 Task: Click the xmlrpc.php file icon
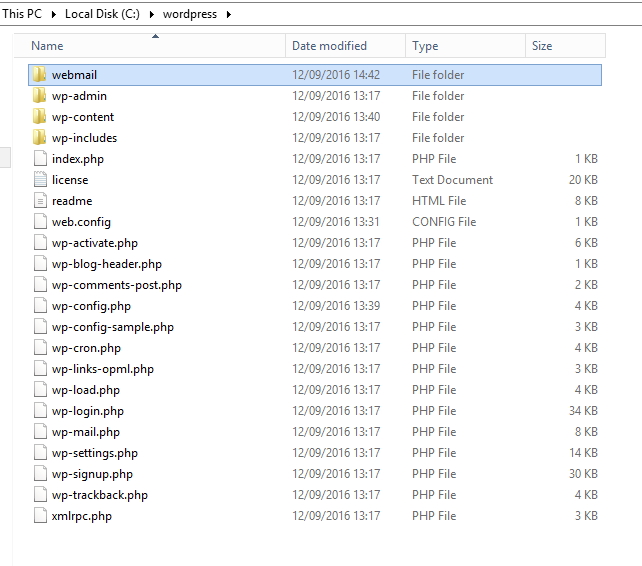[40, 516]
